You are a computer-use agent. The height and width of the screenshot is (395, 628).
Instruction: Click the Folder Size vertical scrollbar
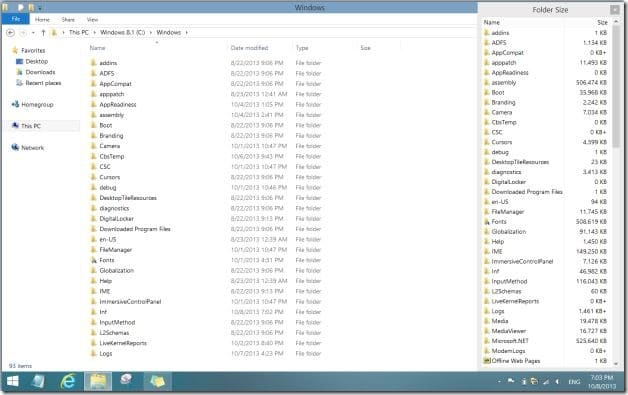[616, 86]
